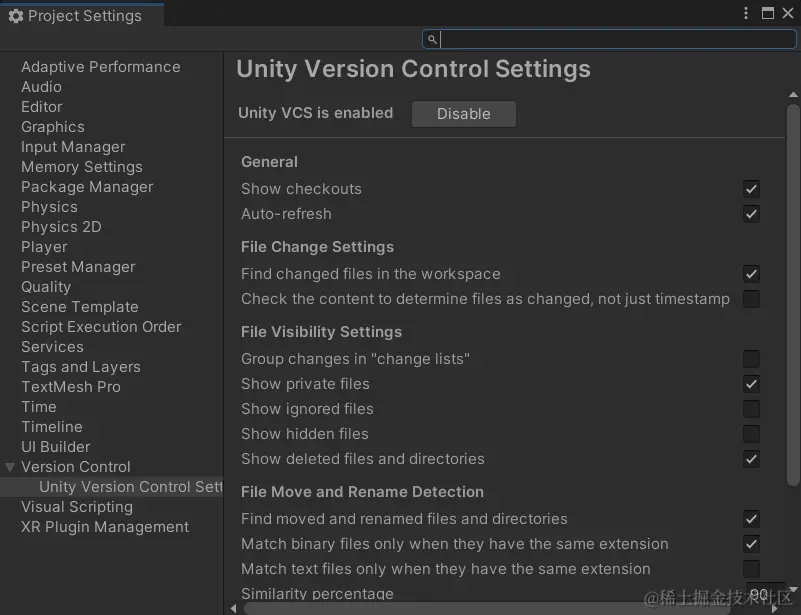Click the Project Settings gear icon

[x=15, y=16]
